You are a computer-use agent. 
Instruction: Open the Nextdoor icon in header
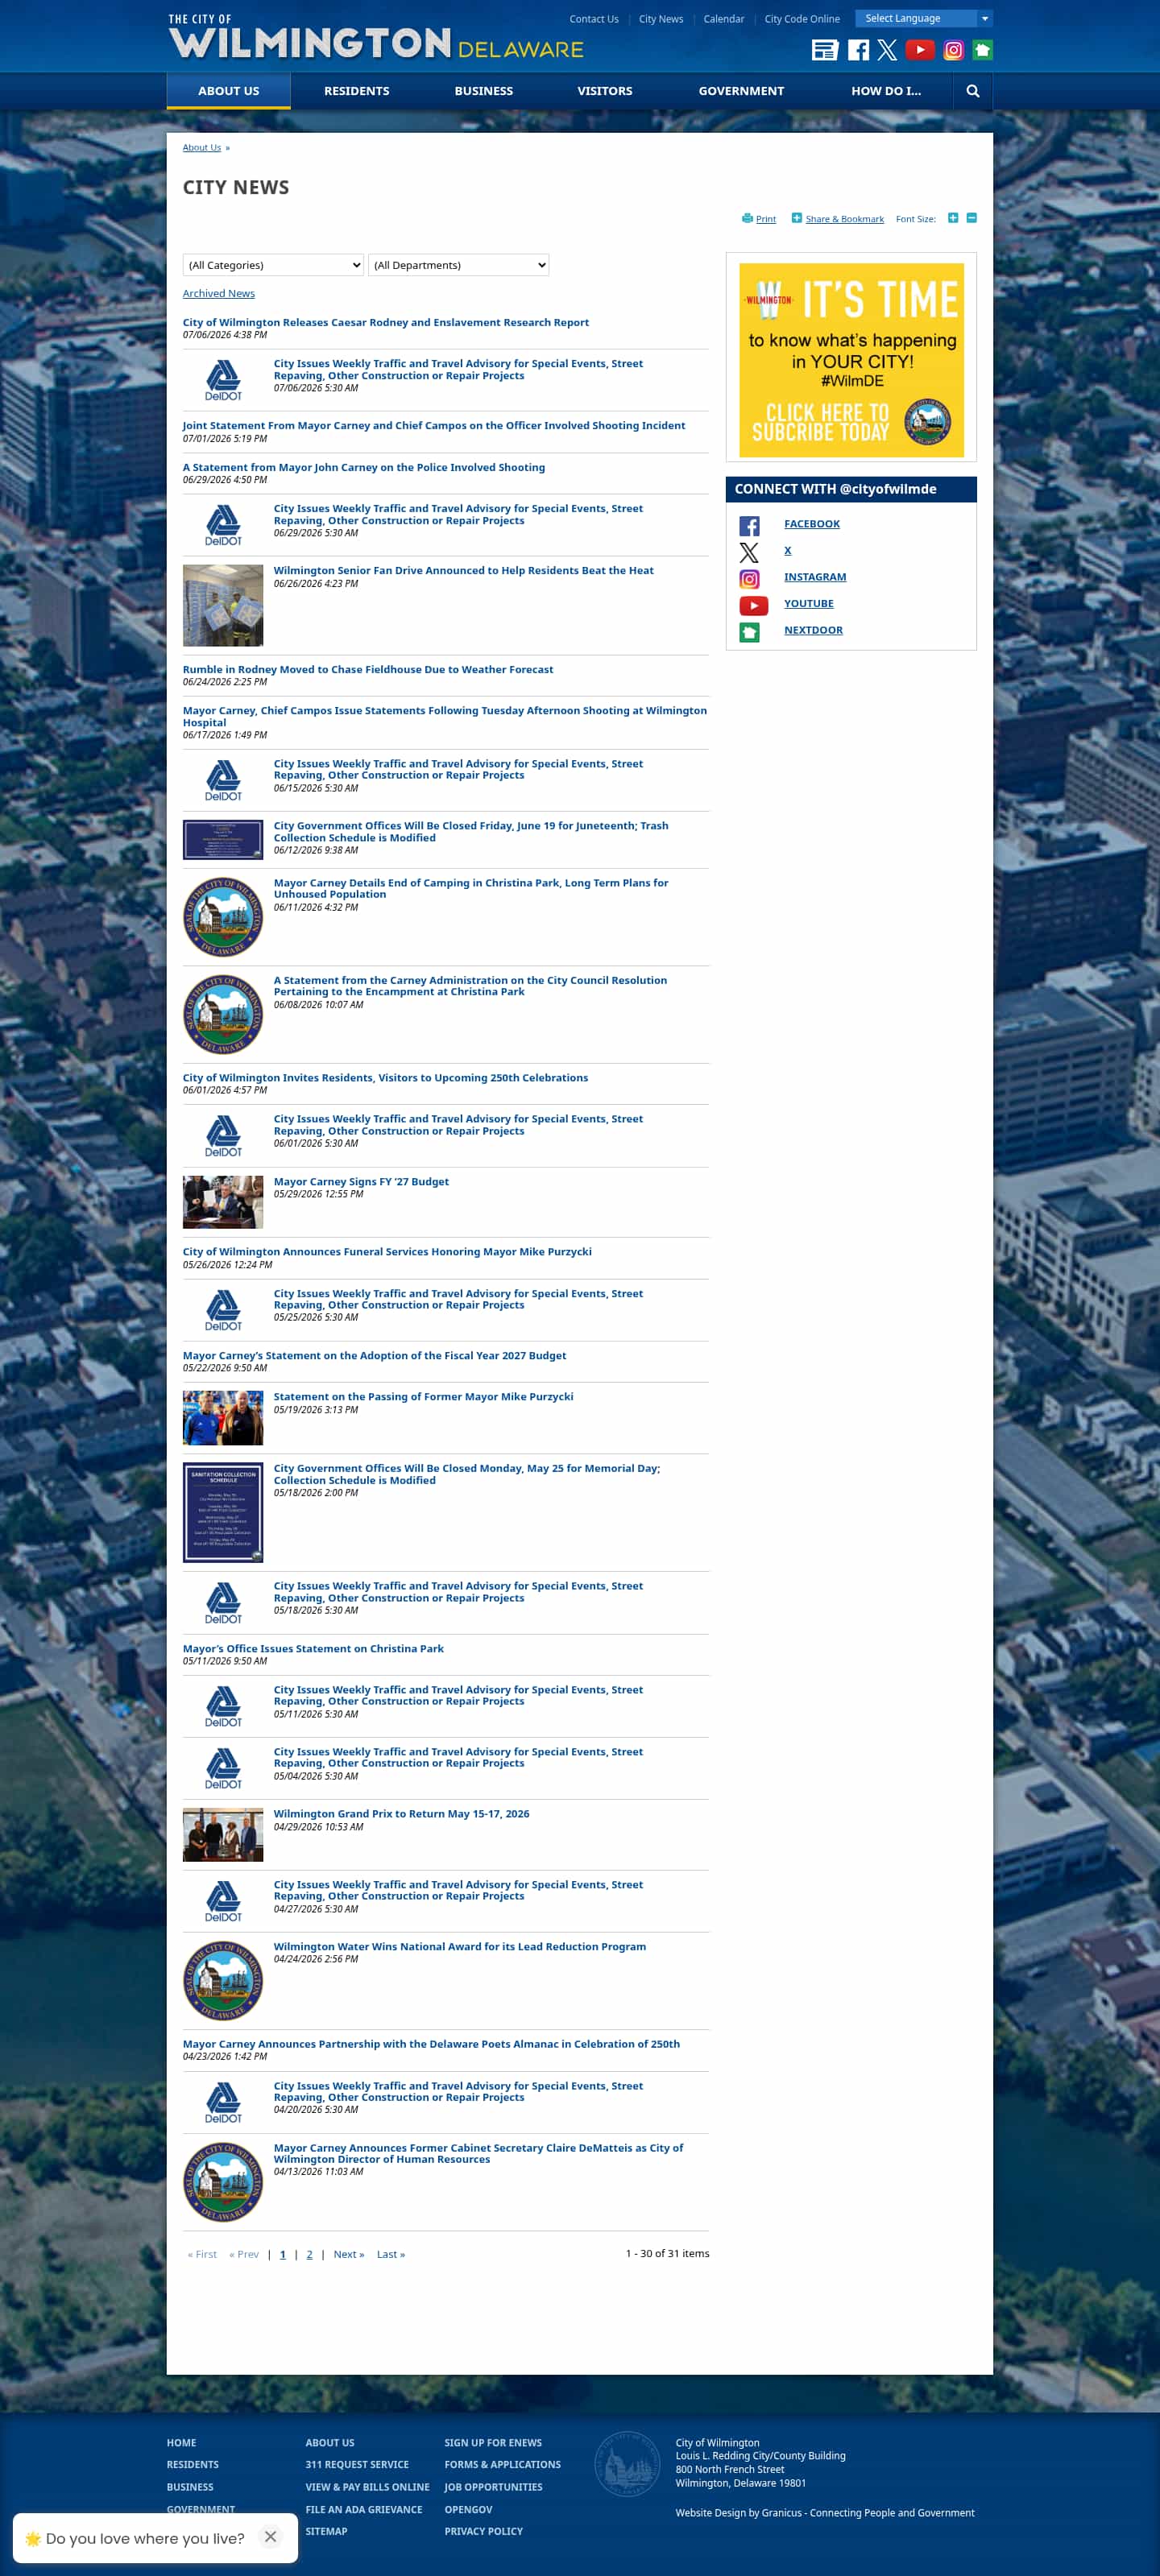(x=983, y=50)
